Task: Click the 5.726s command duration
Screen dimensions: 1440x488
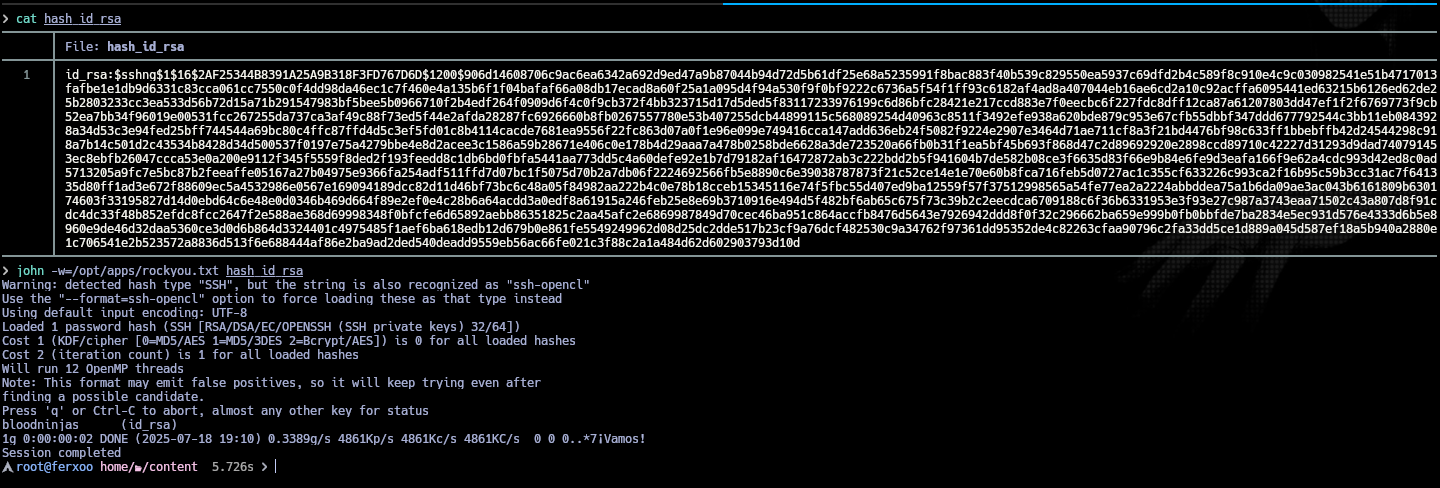Action: click(234, 467)
